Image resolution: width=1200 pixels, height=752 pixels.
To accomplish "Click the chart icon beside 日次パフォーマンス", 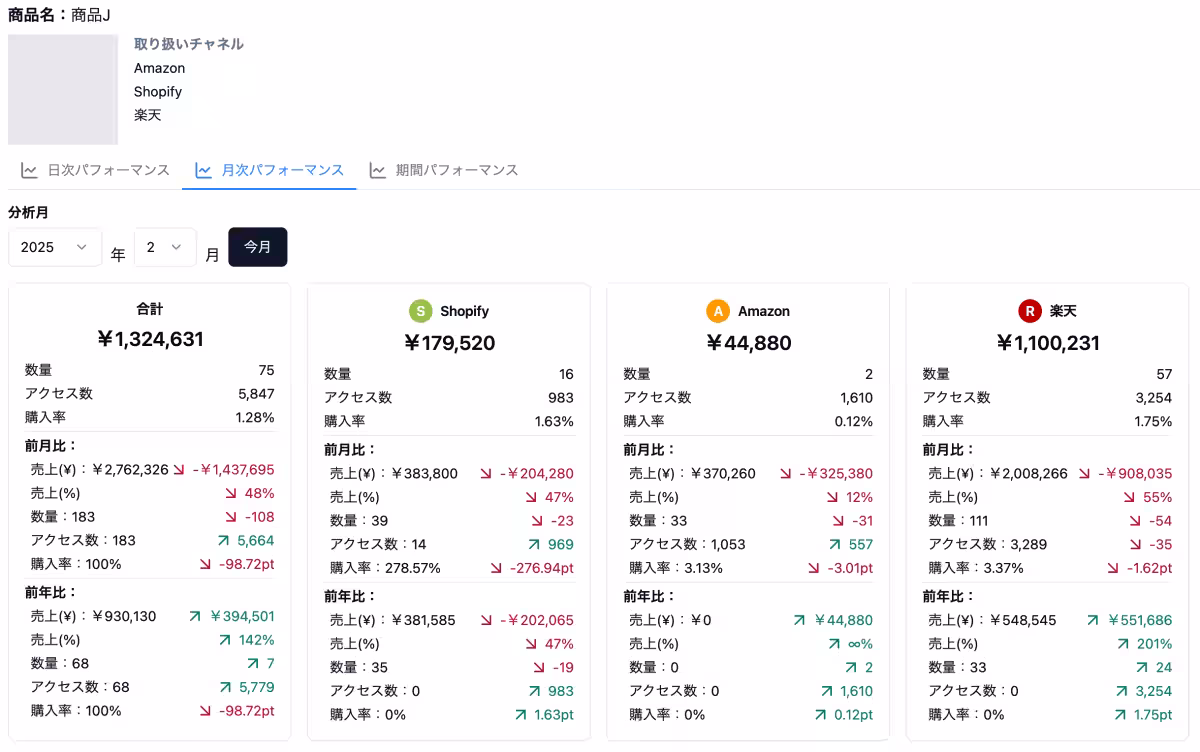I will (x=30, y=170).
